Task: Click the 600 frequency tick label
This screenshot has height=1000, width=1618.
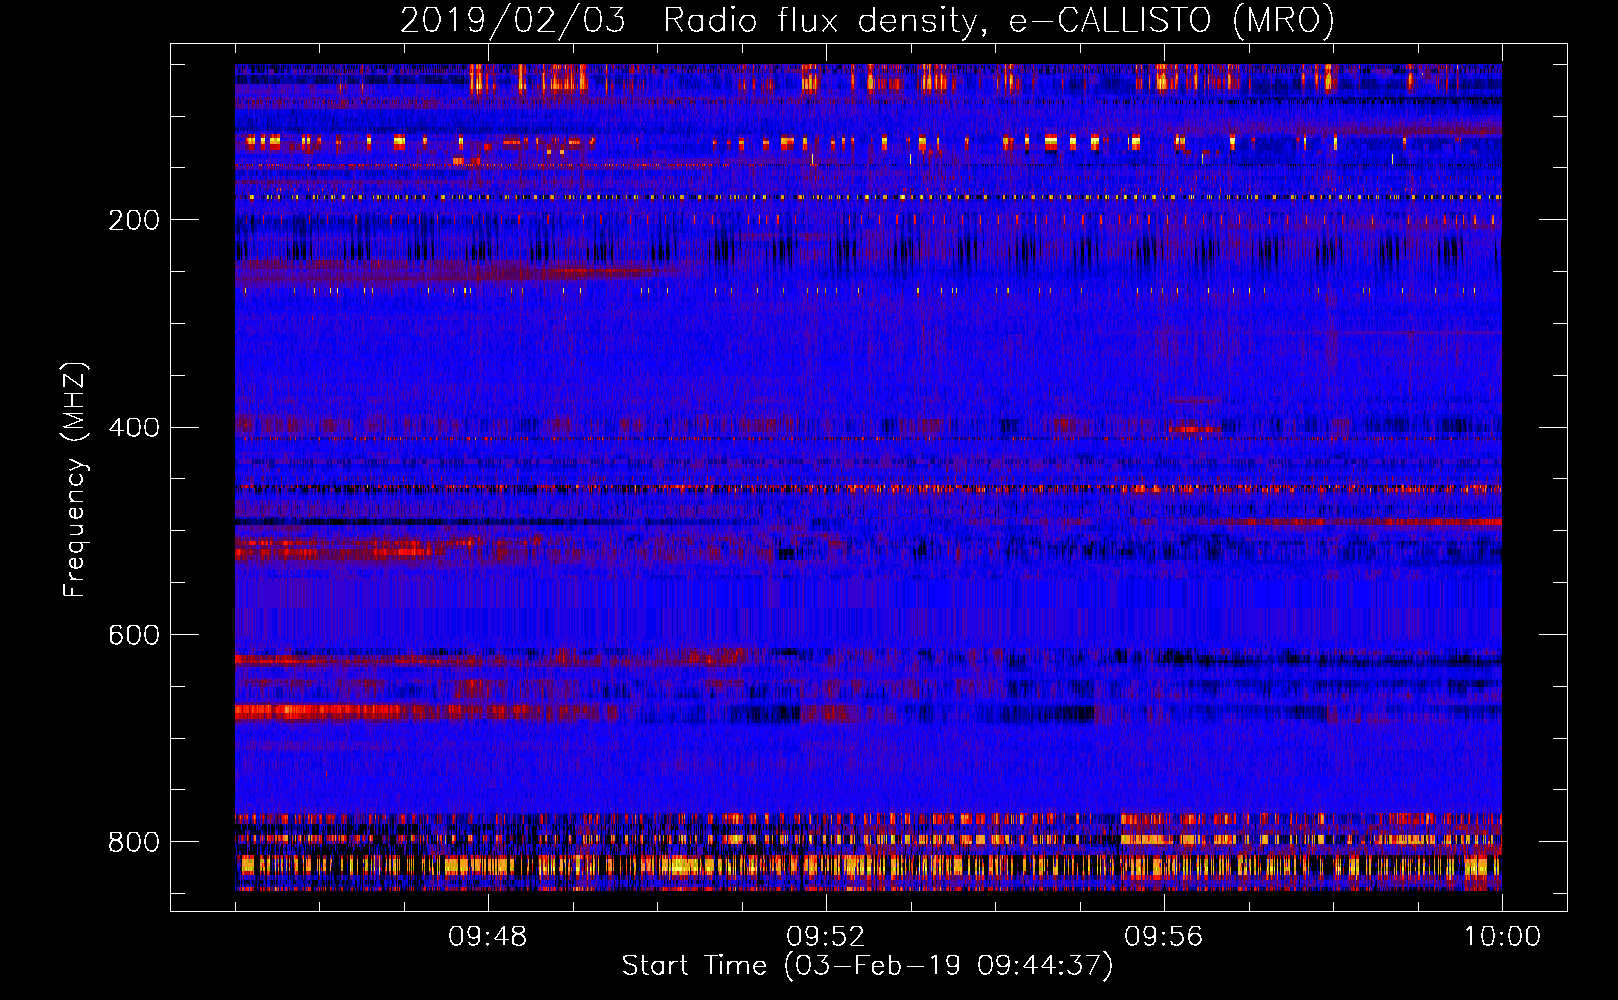Action: coord(134,636)
